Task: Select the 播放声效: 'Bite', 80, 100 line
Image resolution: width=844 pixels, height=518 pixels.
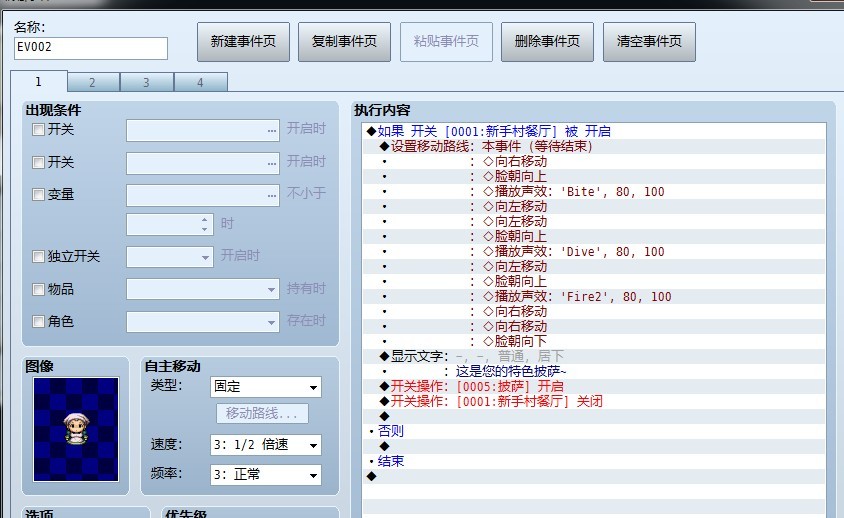Action: point(594,192)
